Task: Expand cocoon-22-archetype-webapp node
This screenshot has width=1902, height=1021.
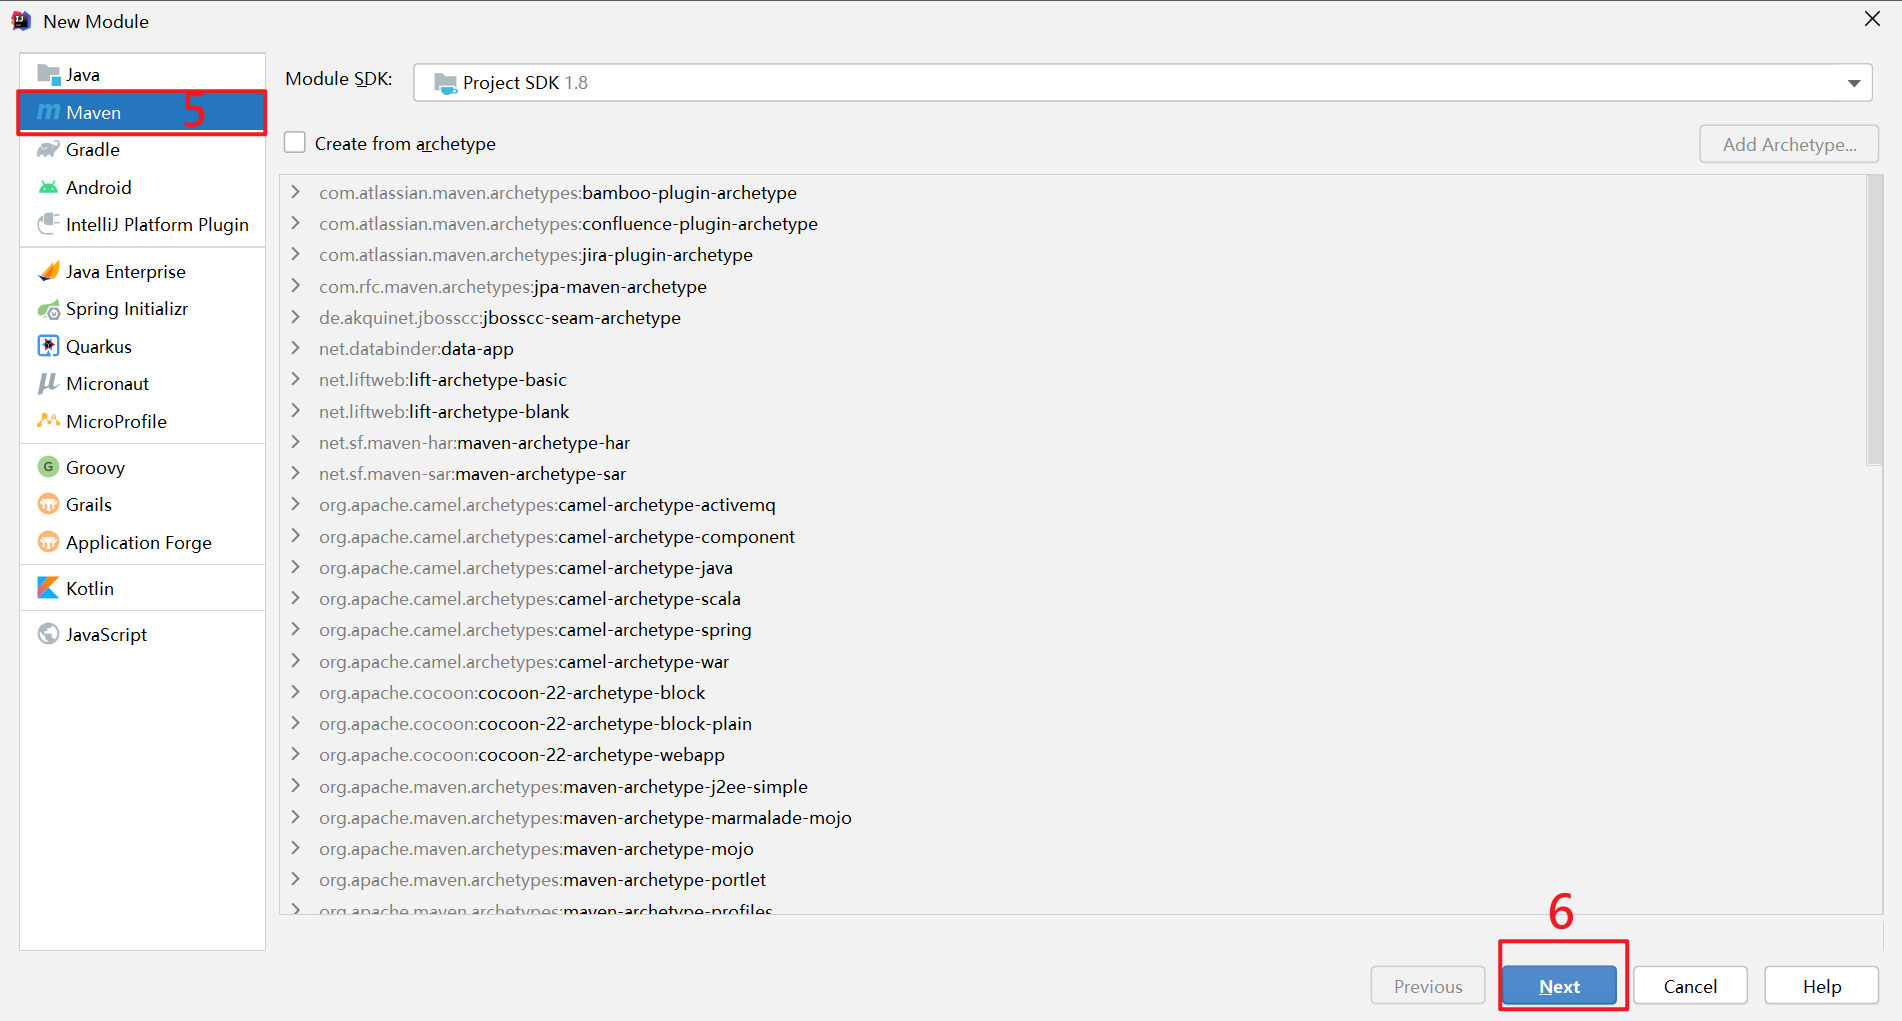Action: (x=295, y=754)
